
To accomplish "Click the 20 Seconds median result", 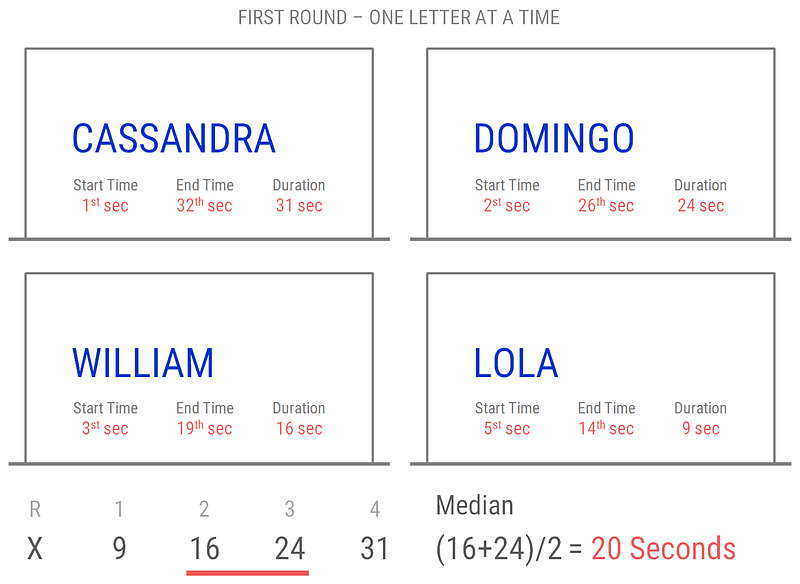I will click(x=663, y=549).
